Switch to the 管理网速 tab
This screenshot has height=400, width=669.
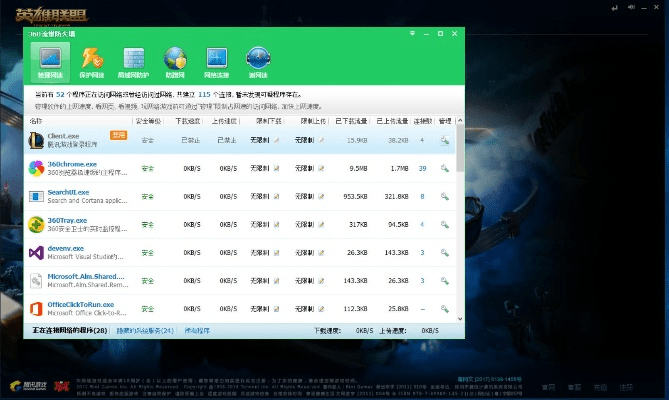pos(49,62)
